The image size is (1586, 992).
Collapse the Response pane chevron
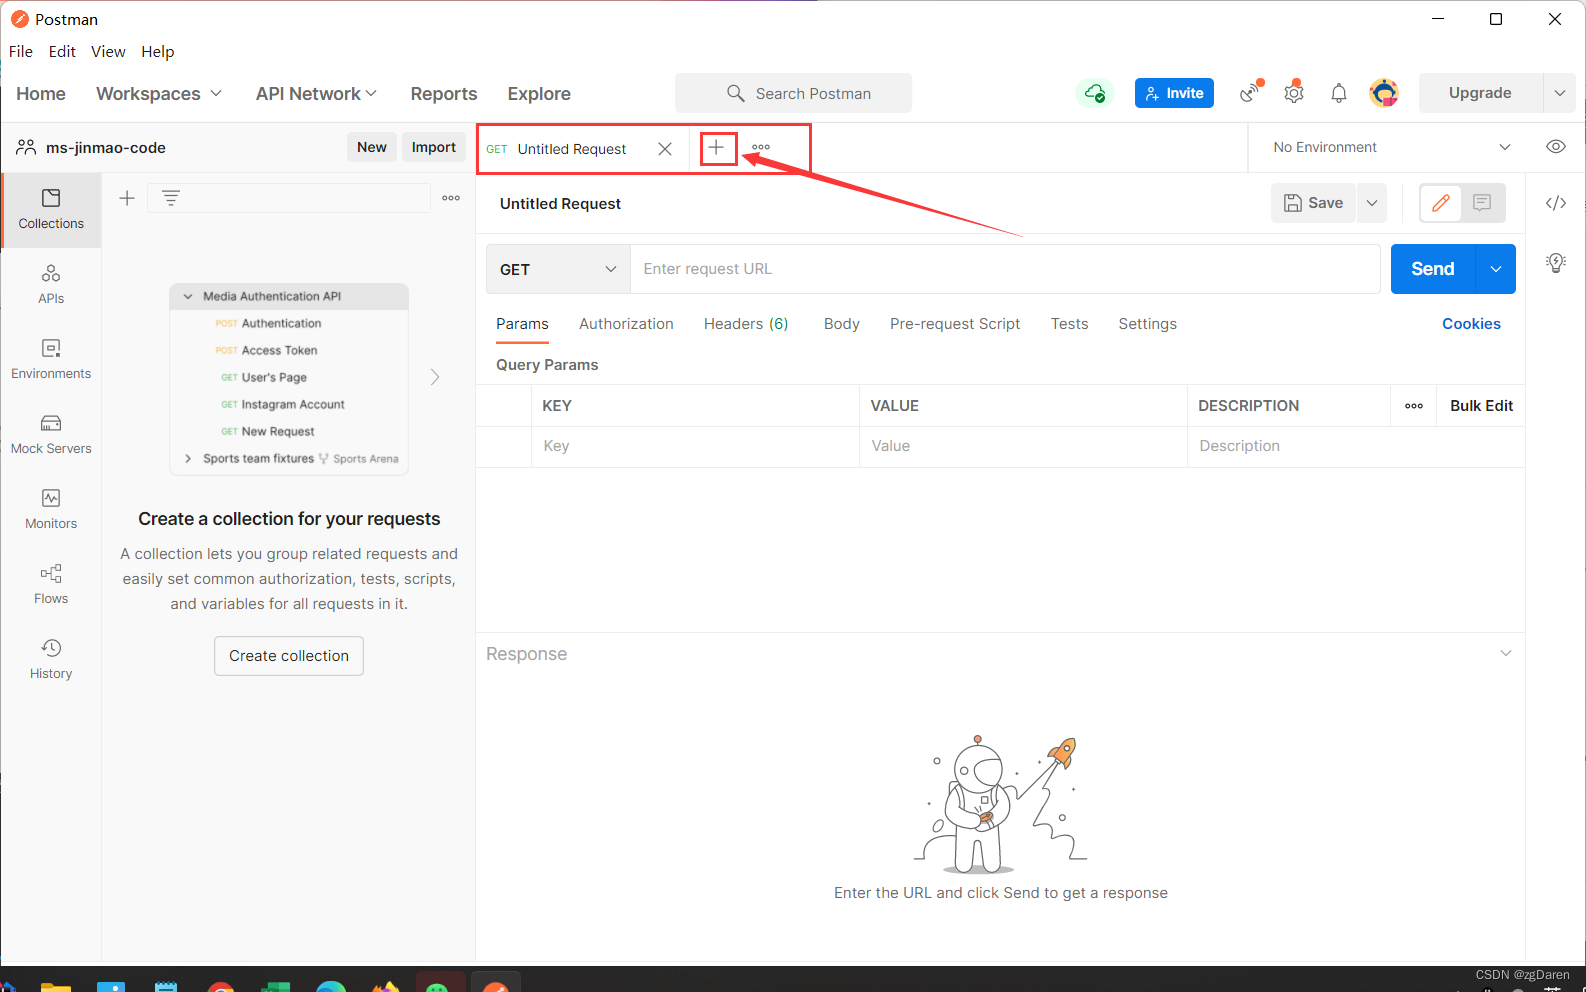[1505, 653]
